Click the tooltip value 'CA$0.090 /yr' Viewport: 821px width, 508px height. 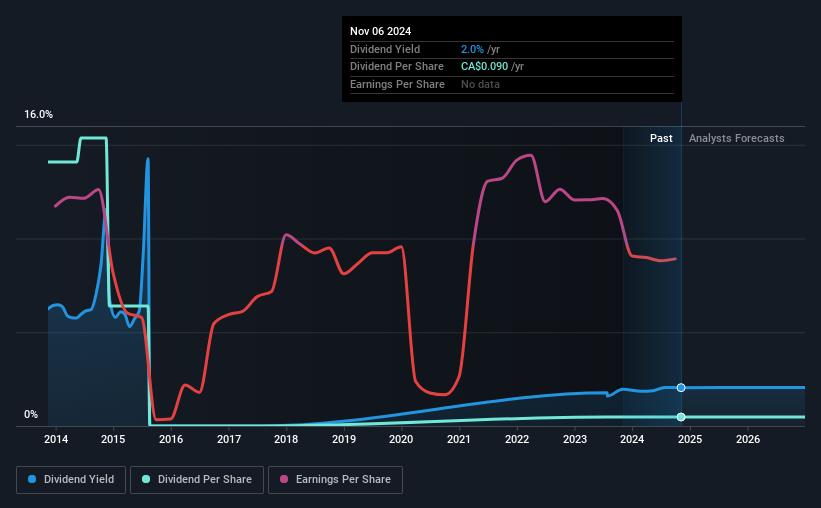pyautogui.click(x=492, y=67)
